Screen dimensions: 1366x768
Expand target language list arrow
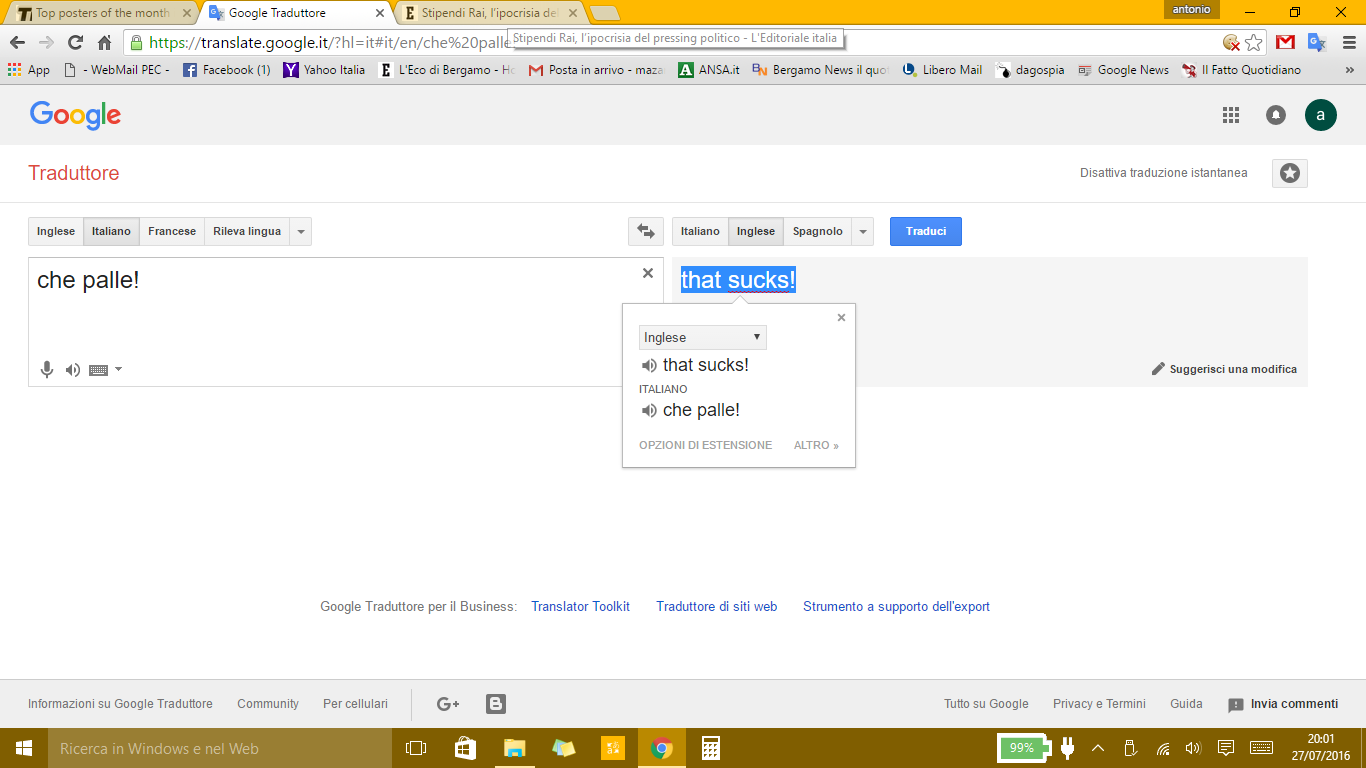[x=863, y=231]
